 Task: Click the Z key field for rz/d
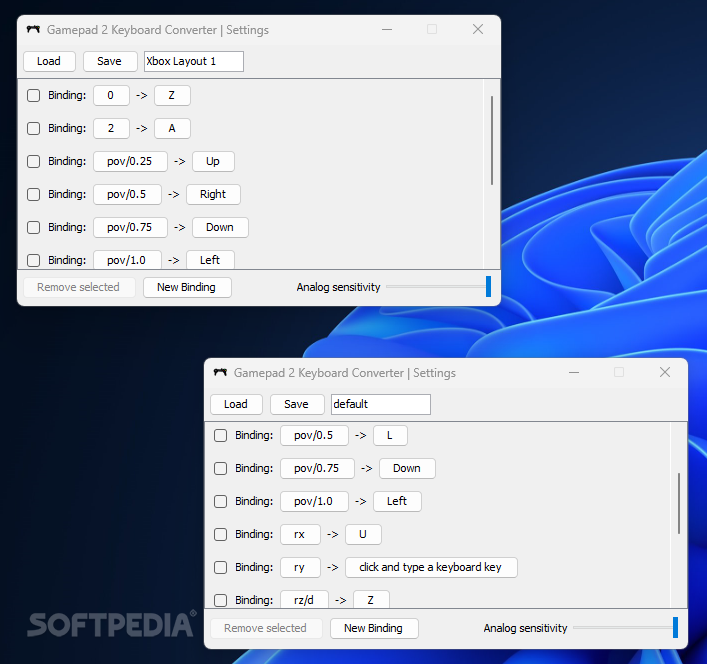(x=371, y=600)
